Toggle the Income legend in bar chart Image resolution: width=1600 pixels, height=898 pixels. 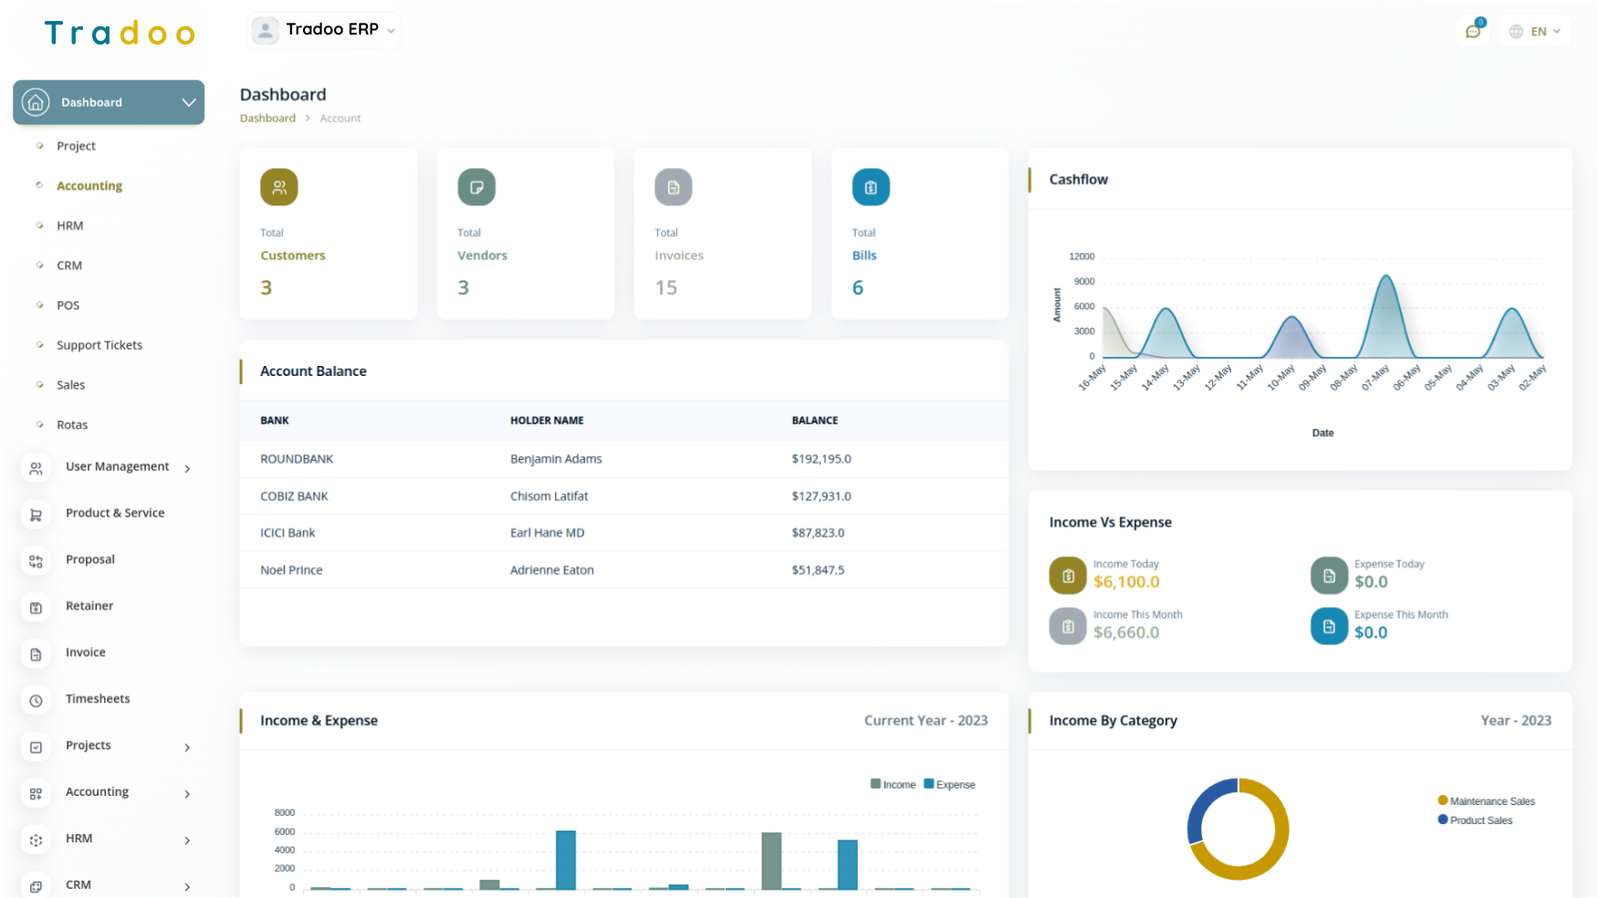(x=893, y=785)
